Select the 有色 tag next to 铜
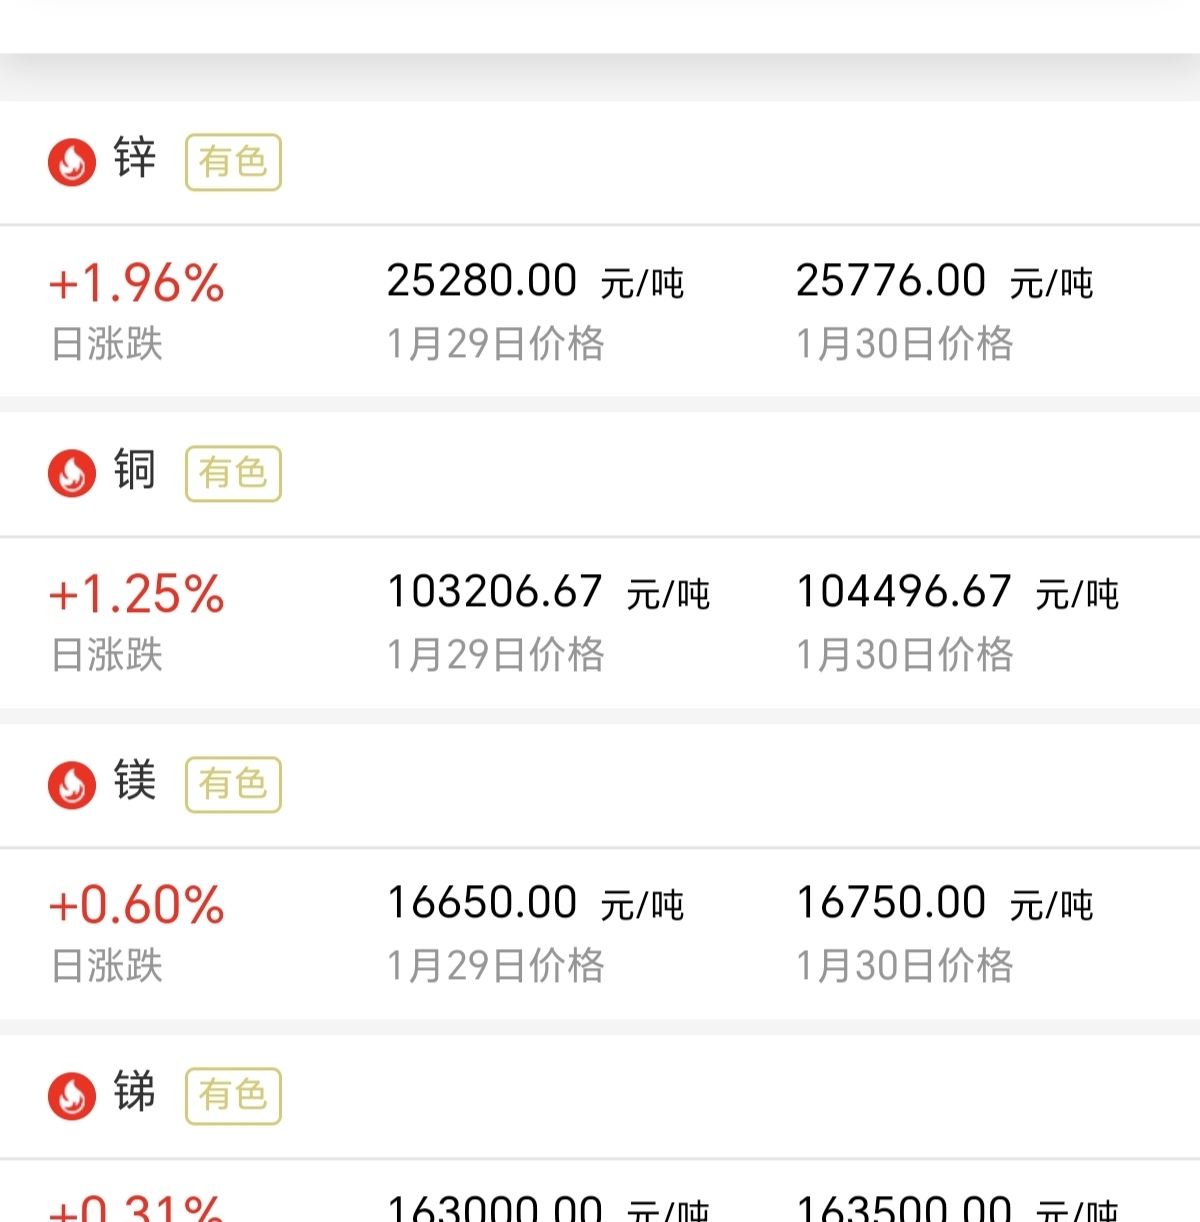 (x=233, y=473)
